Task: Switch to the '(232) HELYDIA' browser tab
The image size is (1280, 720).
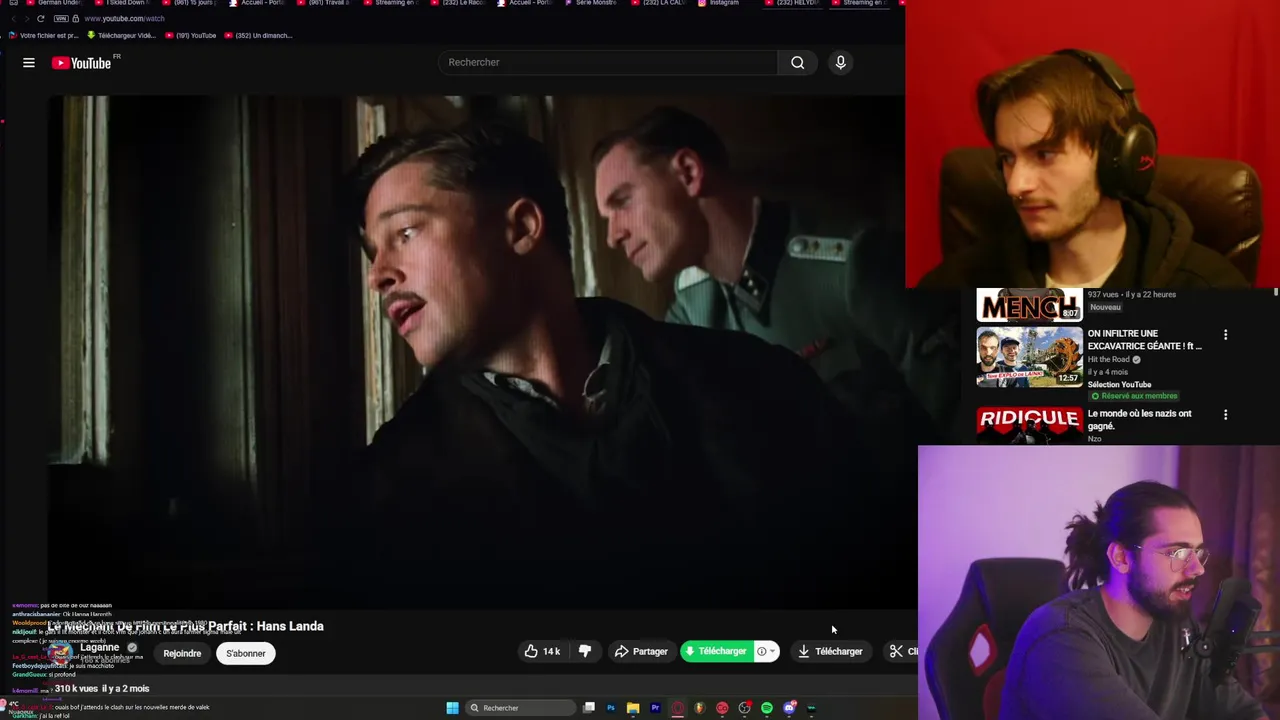Action: click(792, 3)
